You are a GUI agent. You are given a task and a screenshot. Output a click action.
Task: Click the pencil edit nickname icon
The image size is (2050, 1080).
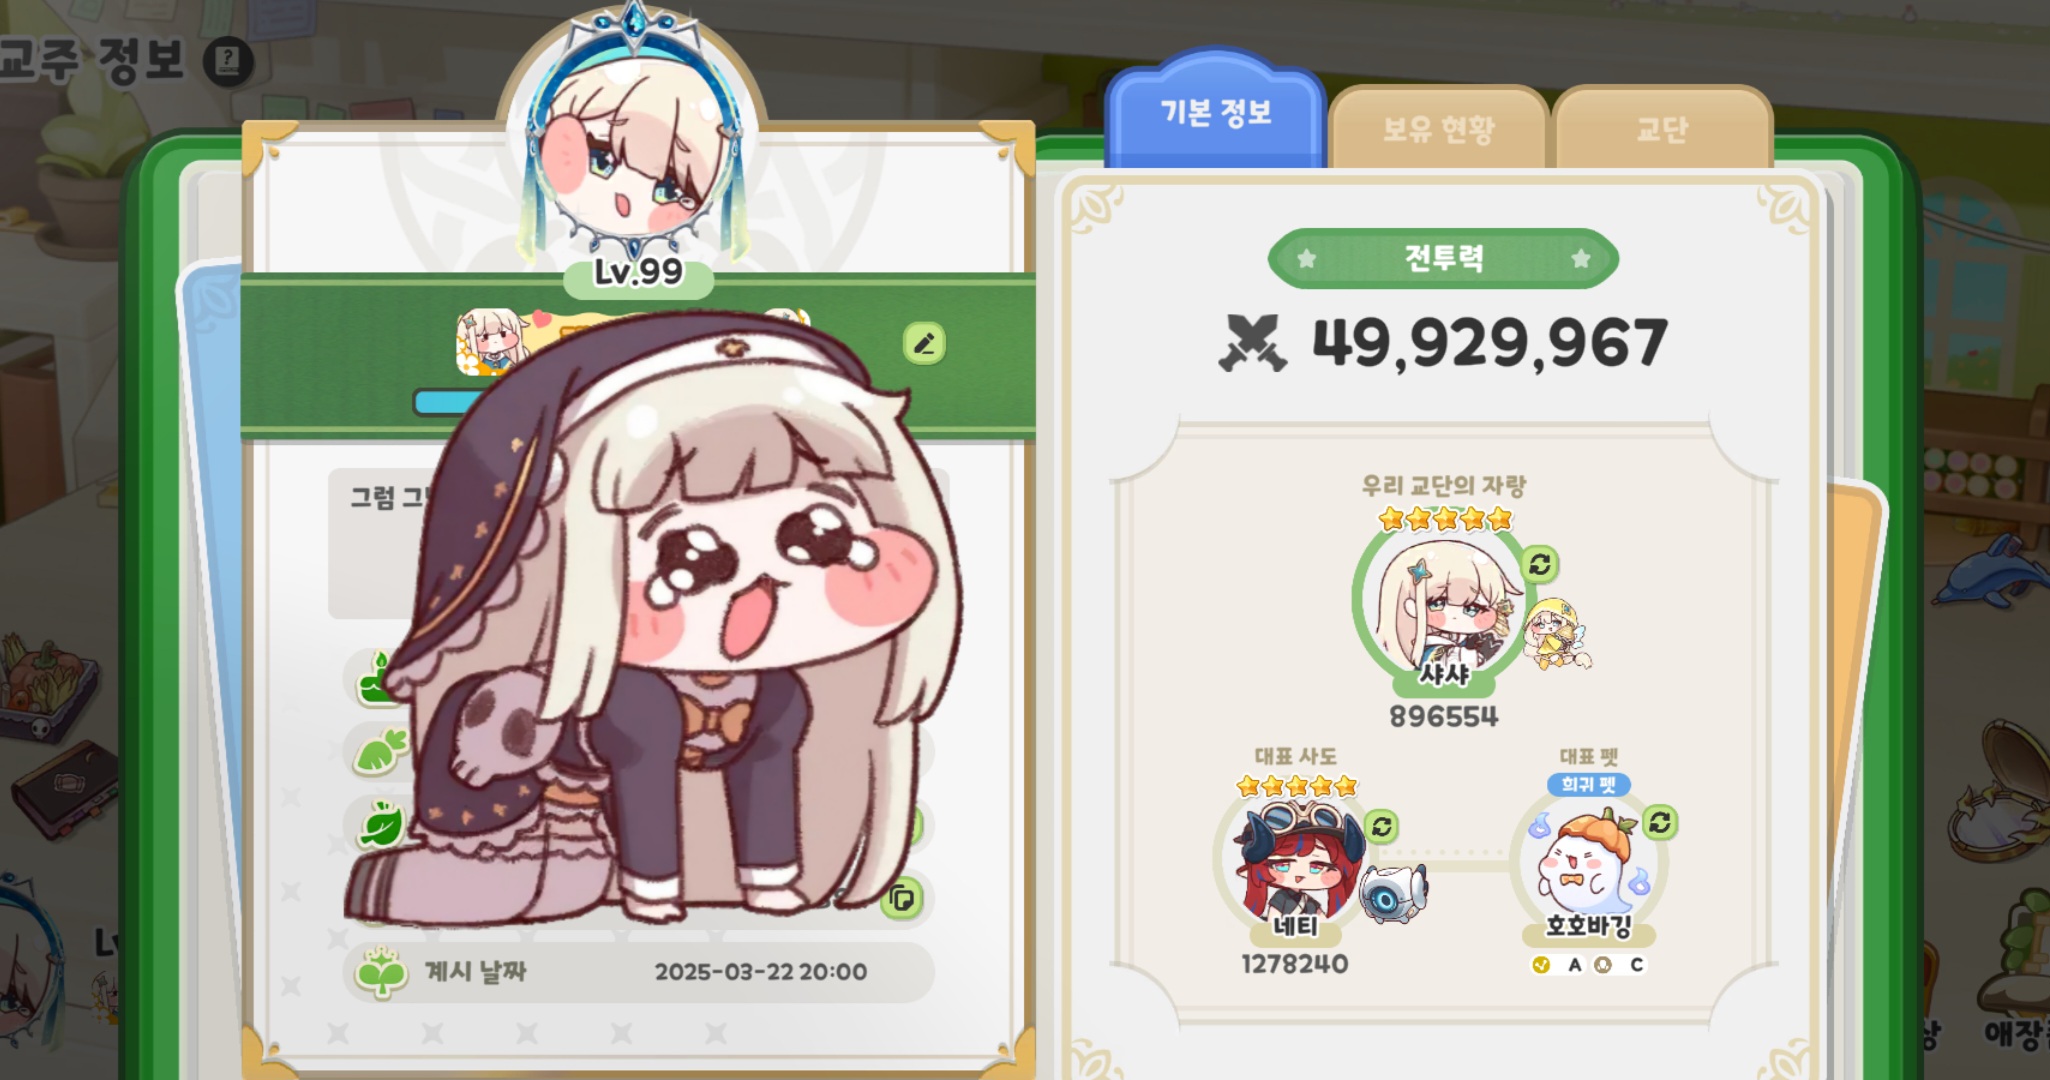[924, 343]
